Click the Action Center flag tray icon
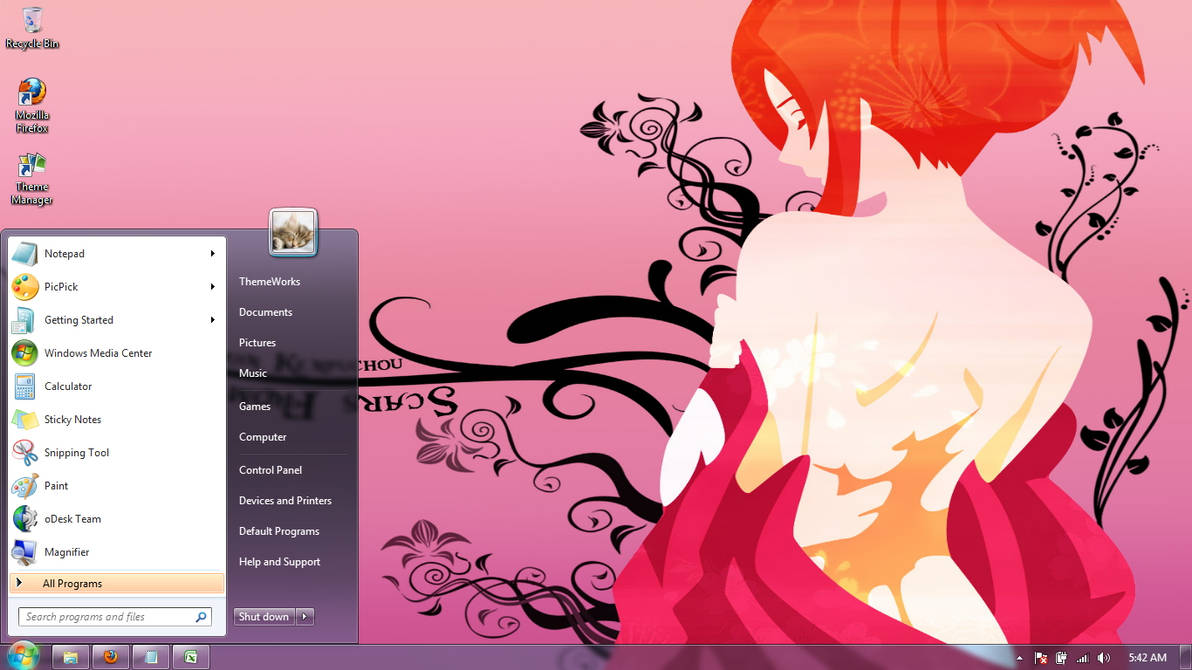Screen dimensions: 1192x670 1041,658
